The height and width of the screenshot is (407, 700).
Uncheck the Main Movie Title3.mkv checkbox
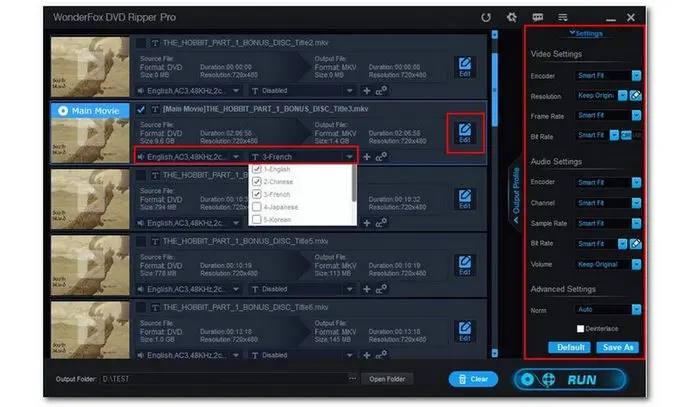coord(141,109)
